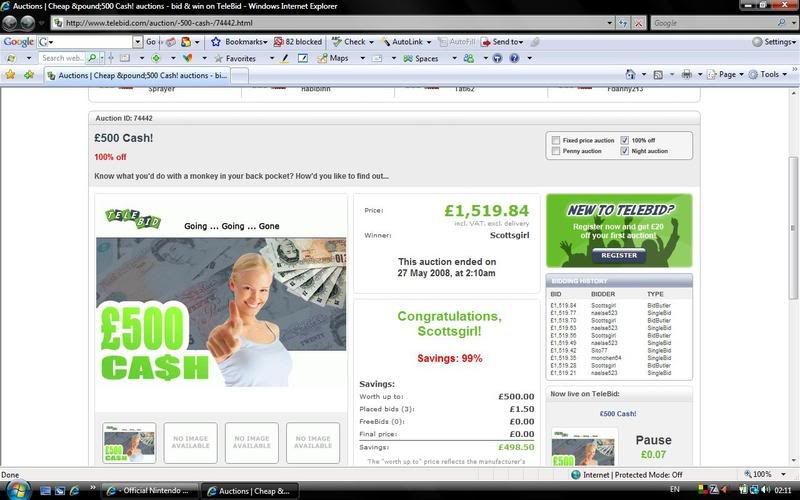Click the 82 blocked popup blocker
This screenshot has width=800, height=500.
click(298, 42)
